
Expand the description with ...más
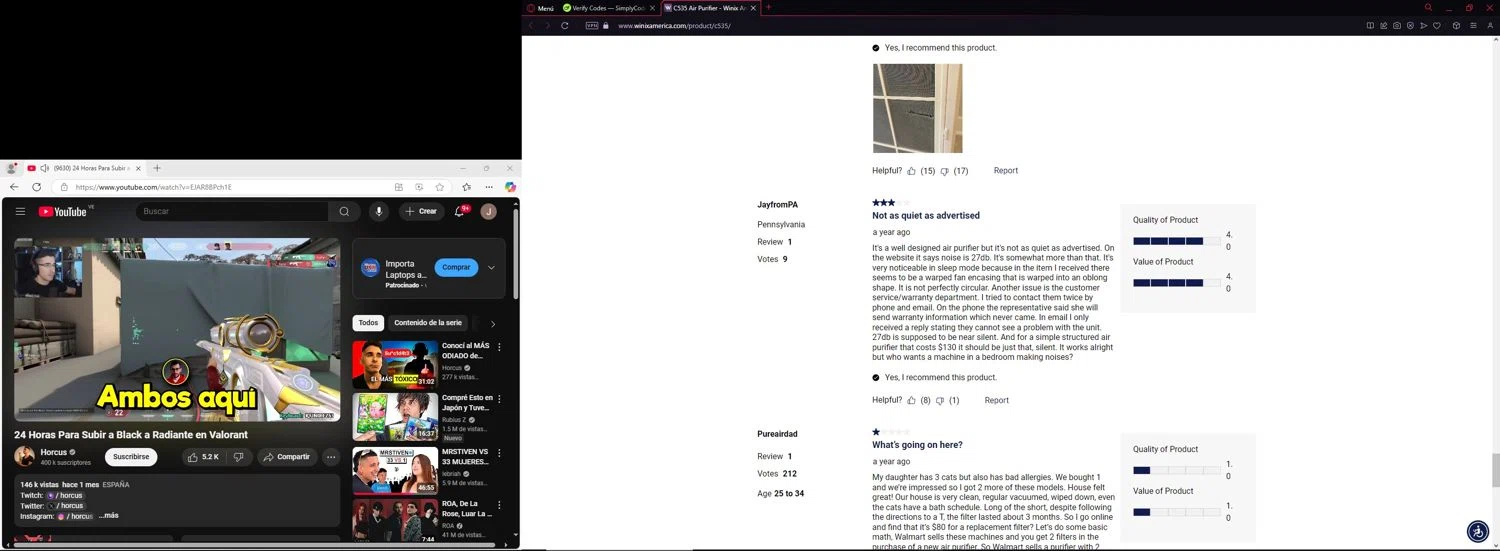(109, 516)
